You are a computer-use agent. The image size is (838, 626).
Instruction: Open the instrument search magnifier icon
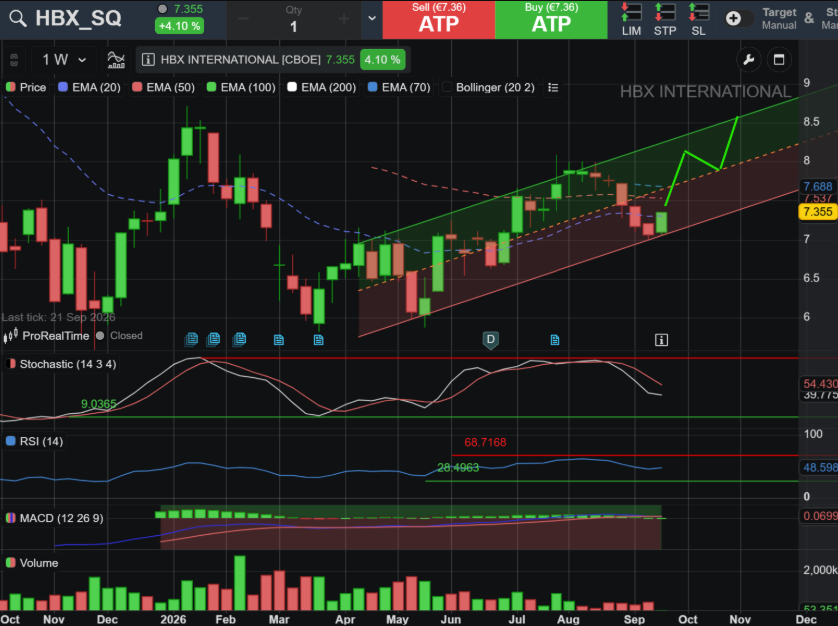point(18,19)
